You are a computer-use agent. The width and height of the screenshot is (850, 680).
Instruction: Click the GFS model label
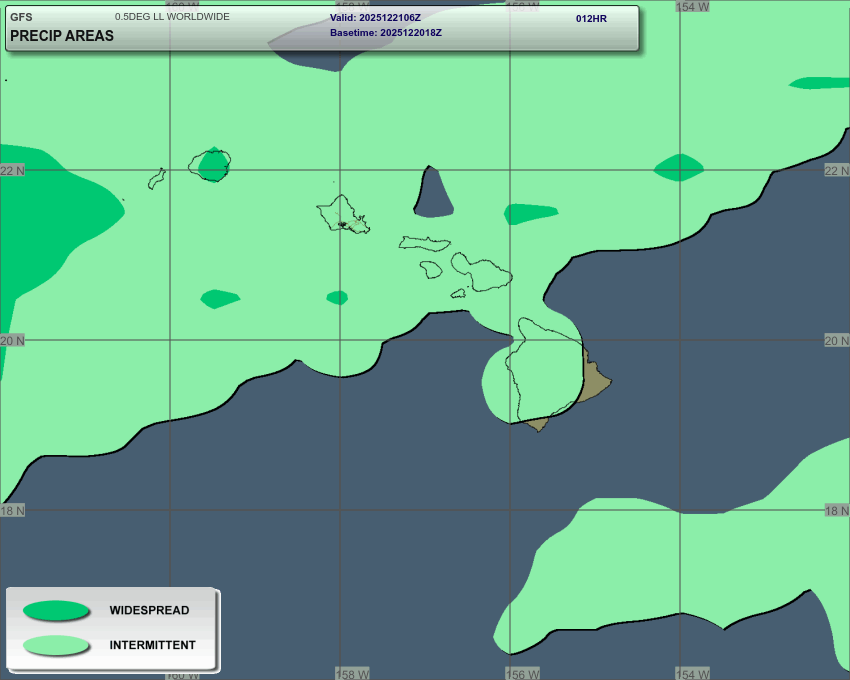[21, 17]
